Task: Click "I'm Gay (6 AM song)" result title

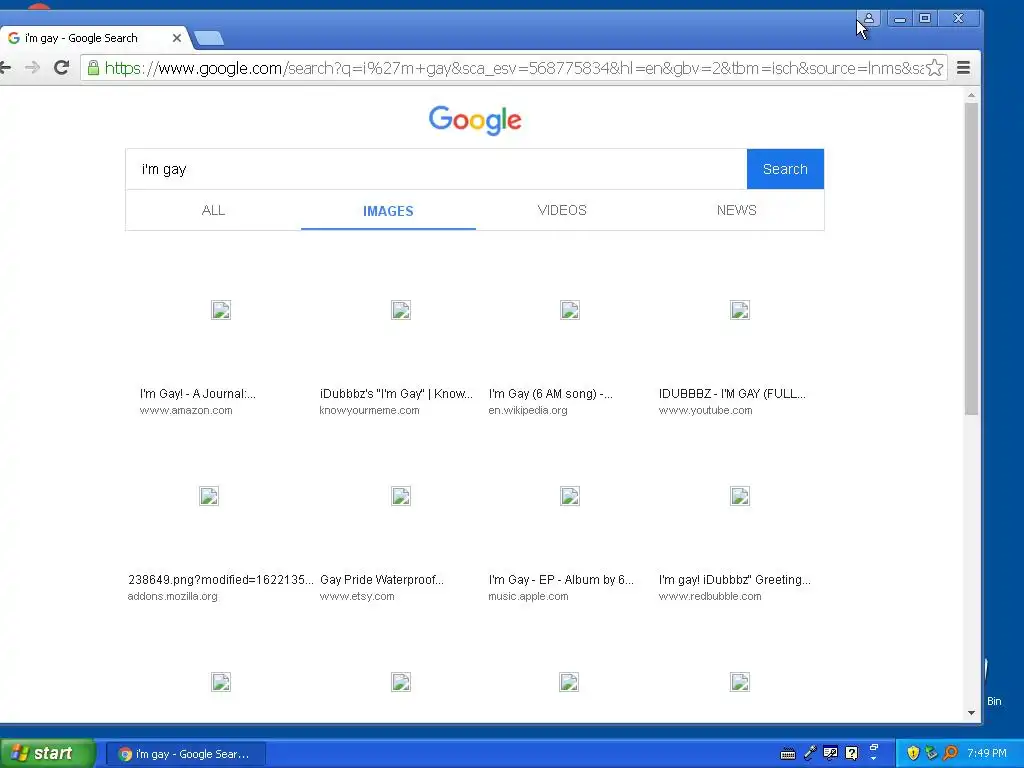Action: (x=551, y=394)
